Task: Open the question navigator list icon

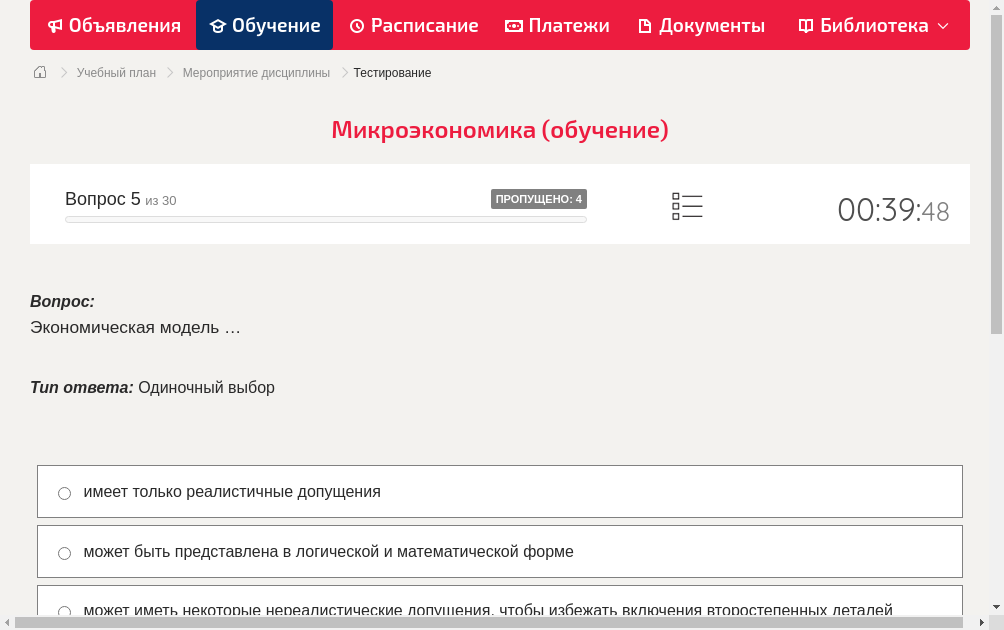Action: click(x=687, y=206)
